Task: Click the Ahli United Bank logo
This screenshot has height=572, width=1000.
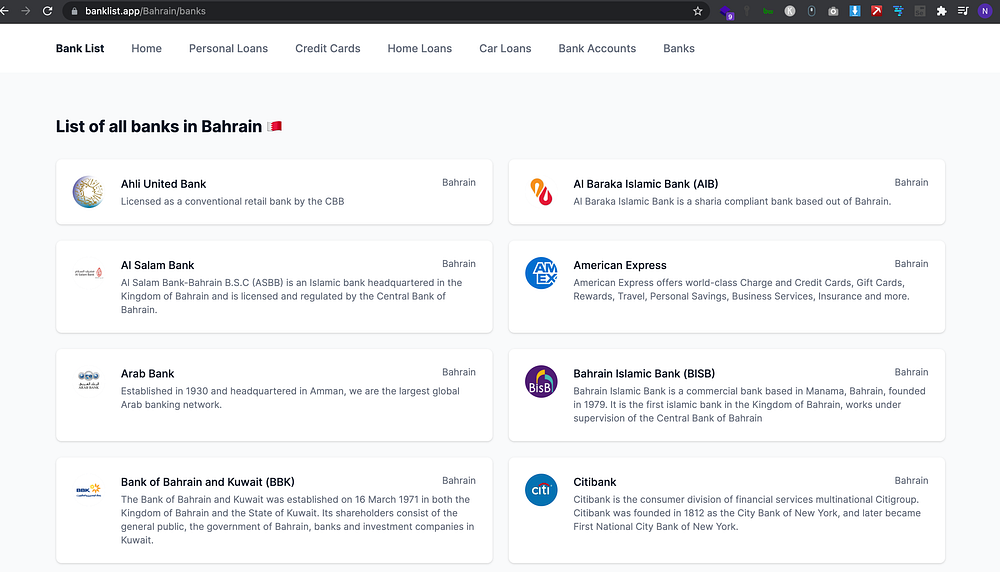Action: click(88, 192)
